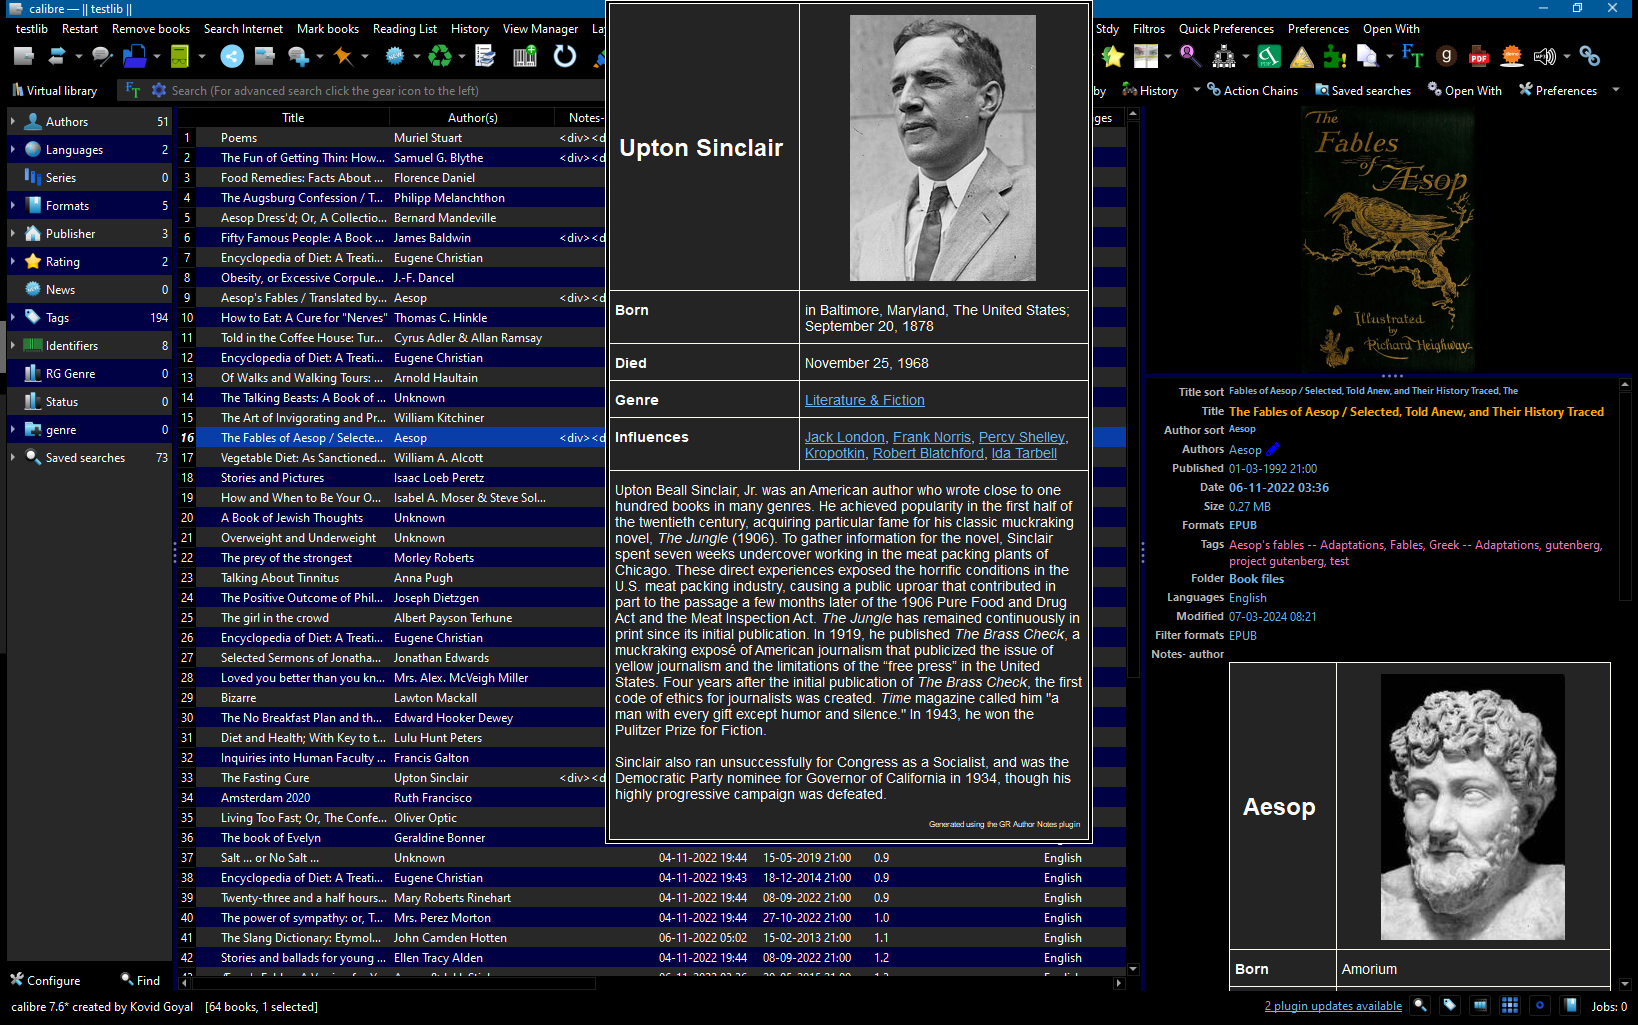Click the magnifier with person icon

click(1189, 57)
